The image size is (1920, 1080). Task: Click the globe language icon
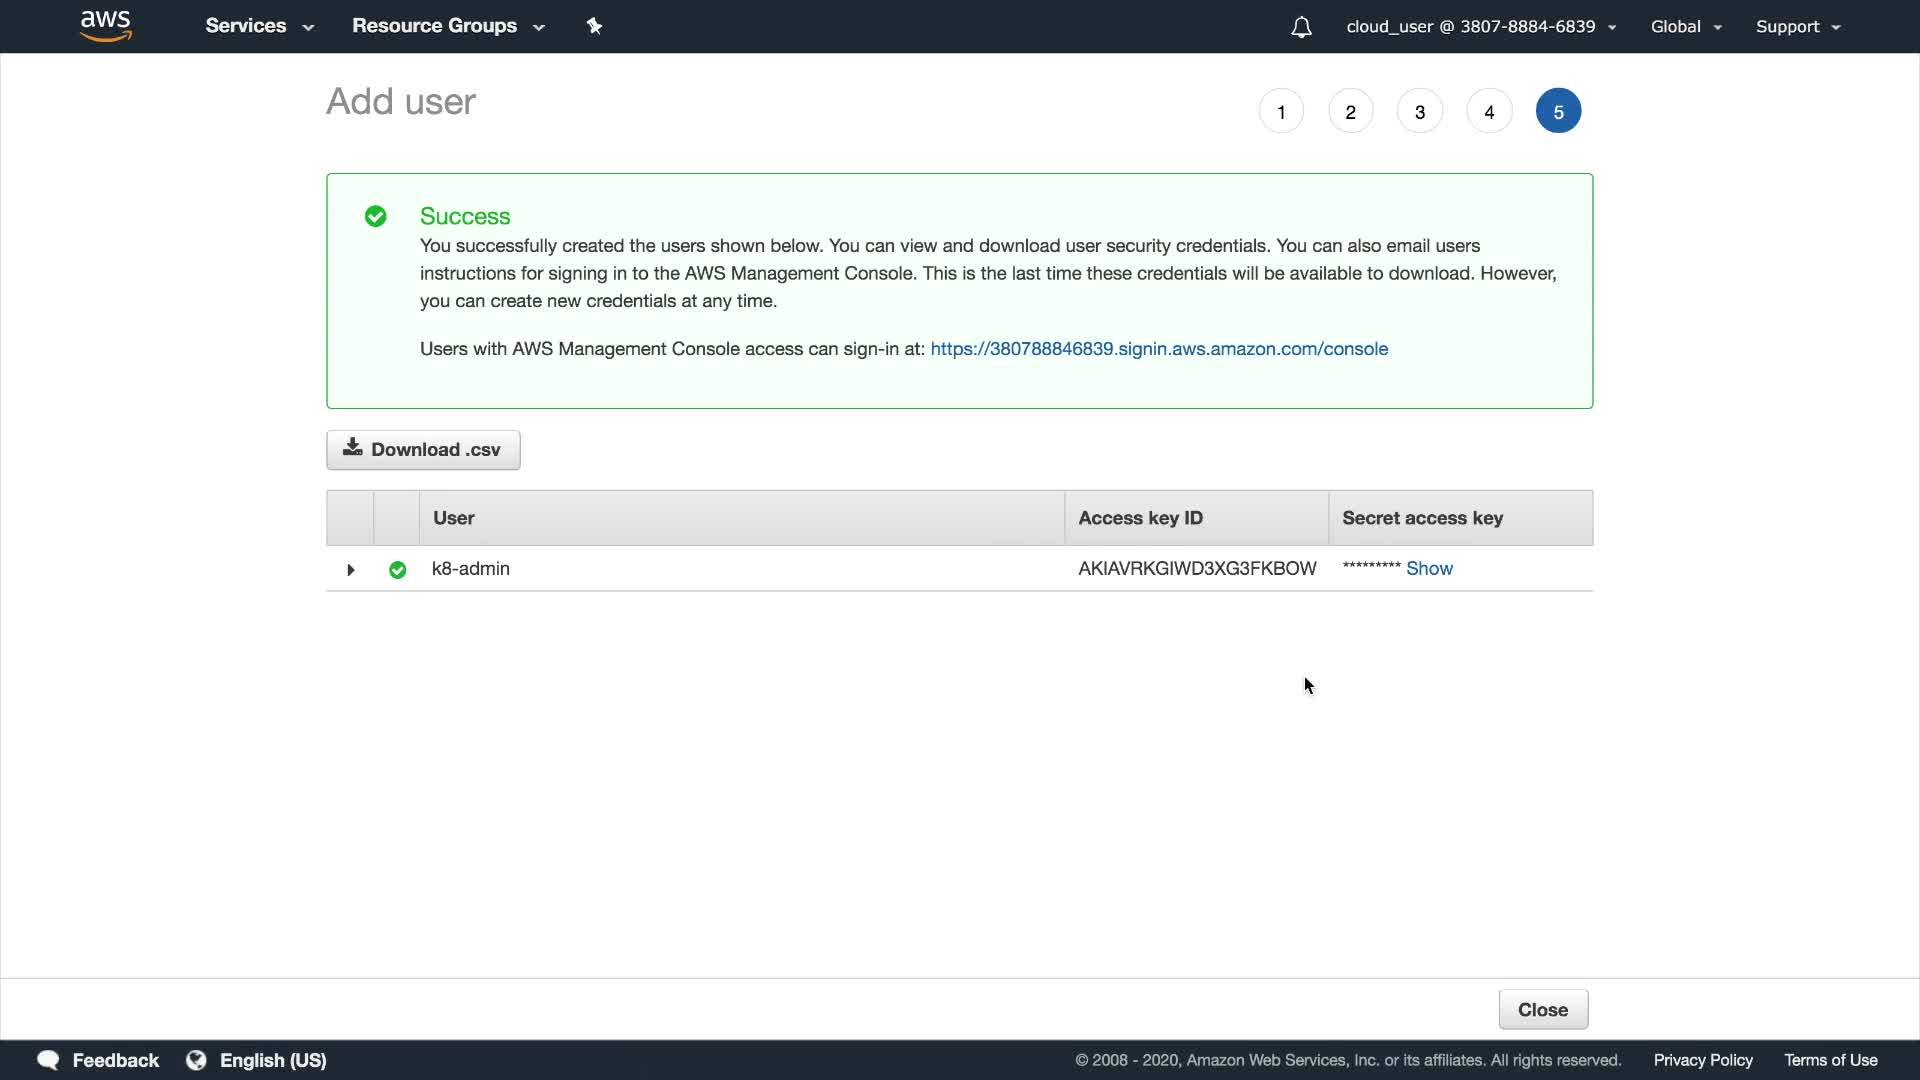[x=196, y=1060]
